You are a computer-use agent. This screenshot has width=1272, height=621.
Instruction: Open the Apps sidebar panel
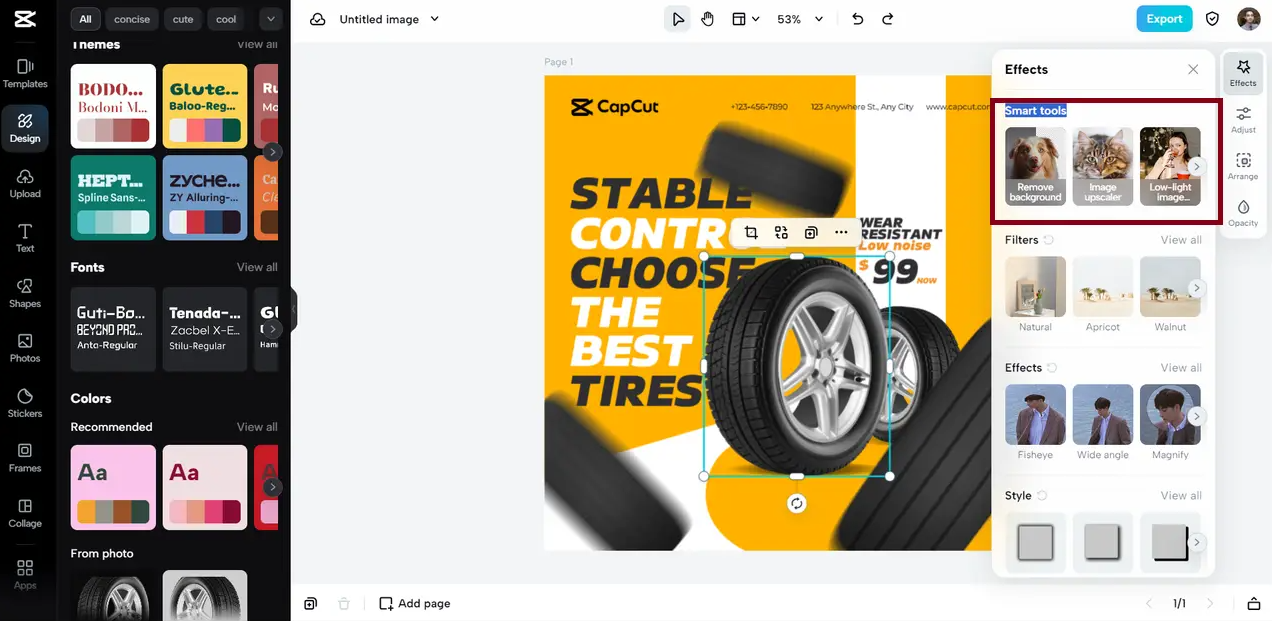click(25, 575)
